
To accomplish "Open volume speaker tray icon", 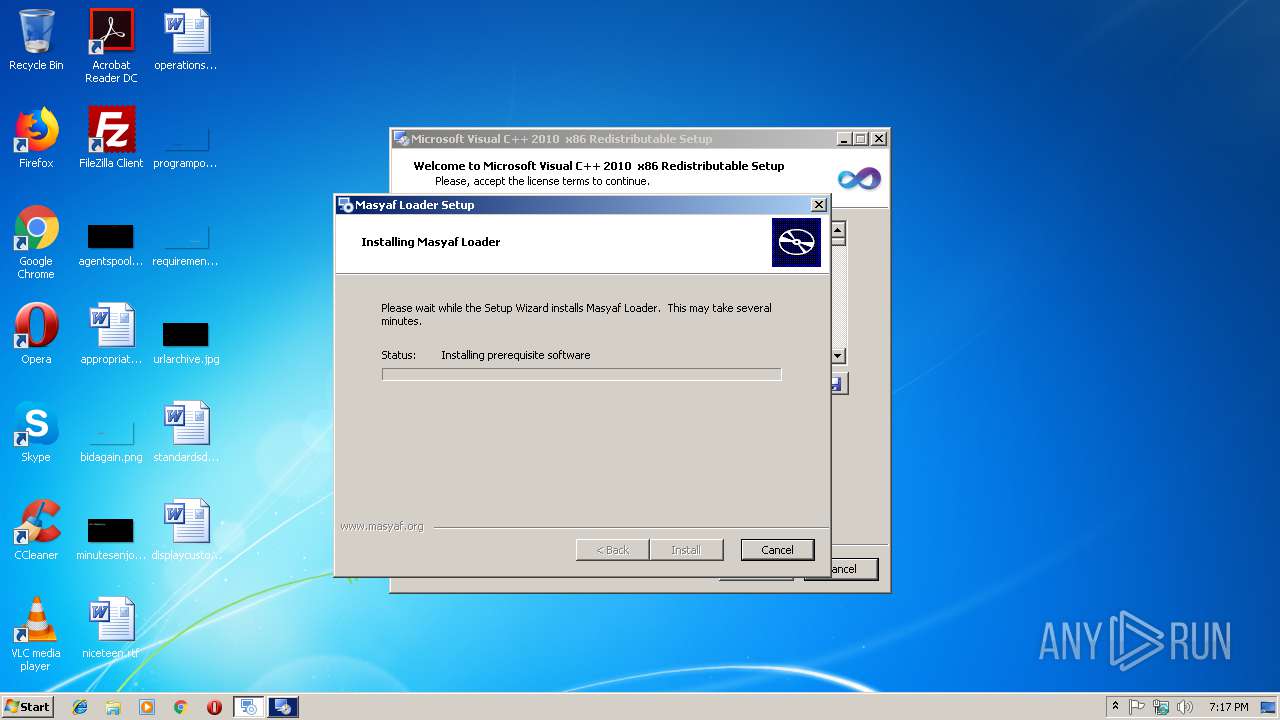I will click(x=1185, y=707).
